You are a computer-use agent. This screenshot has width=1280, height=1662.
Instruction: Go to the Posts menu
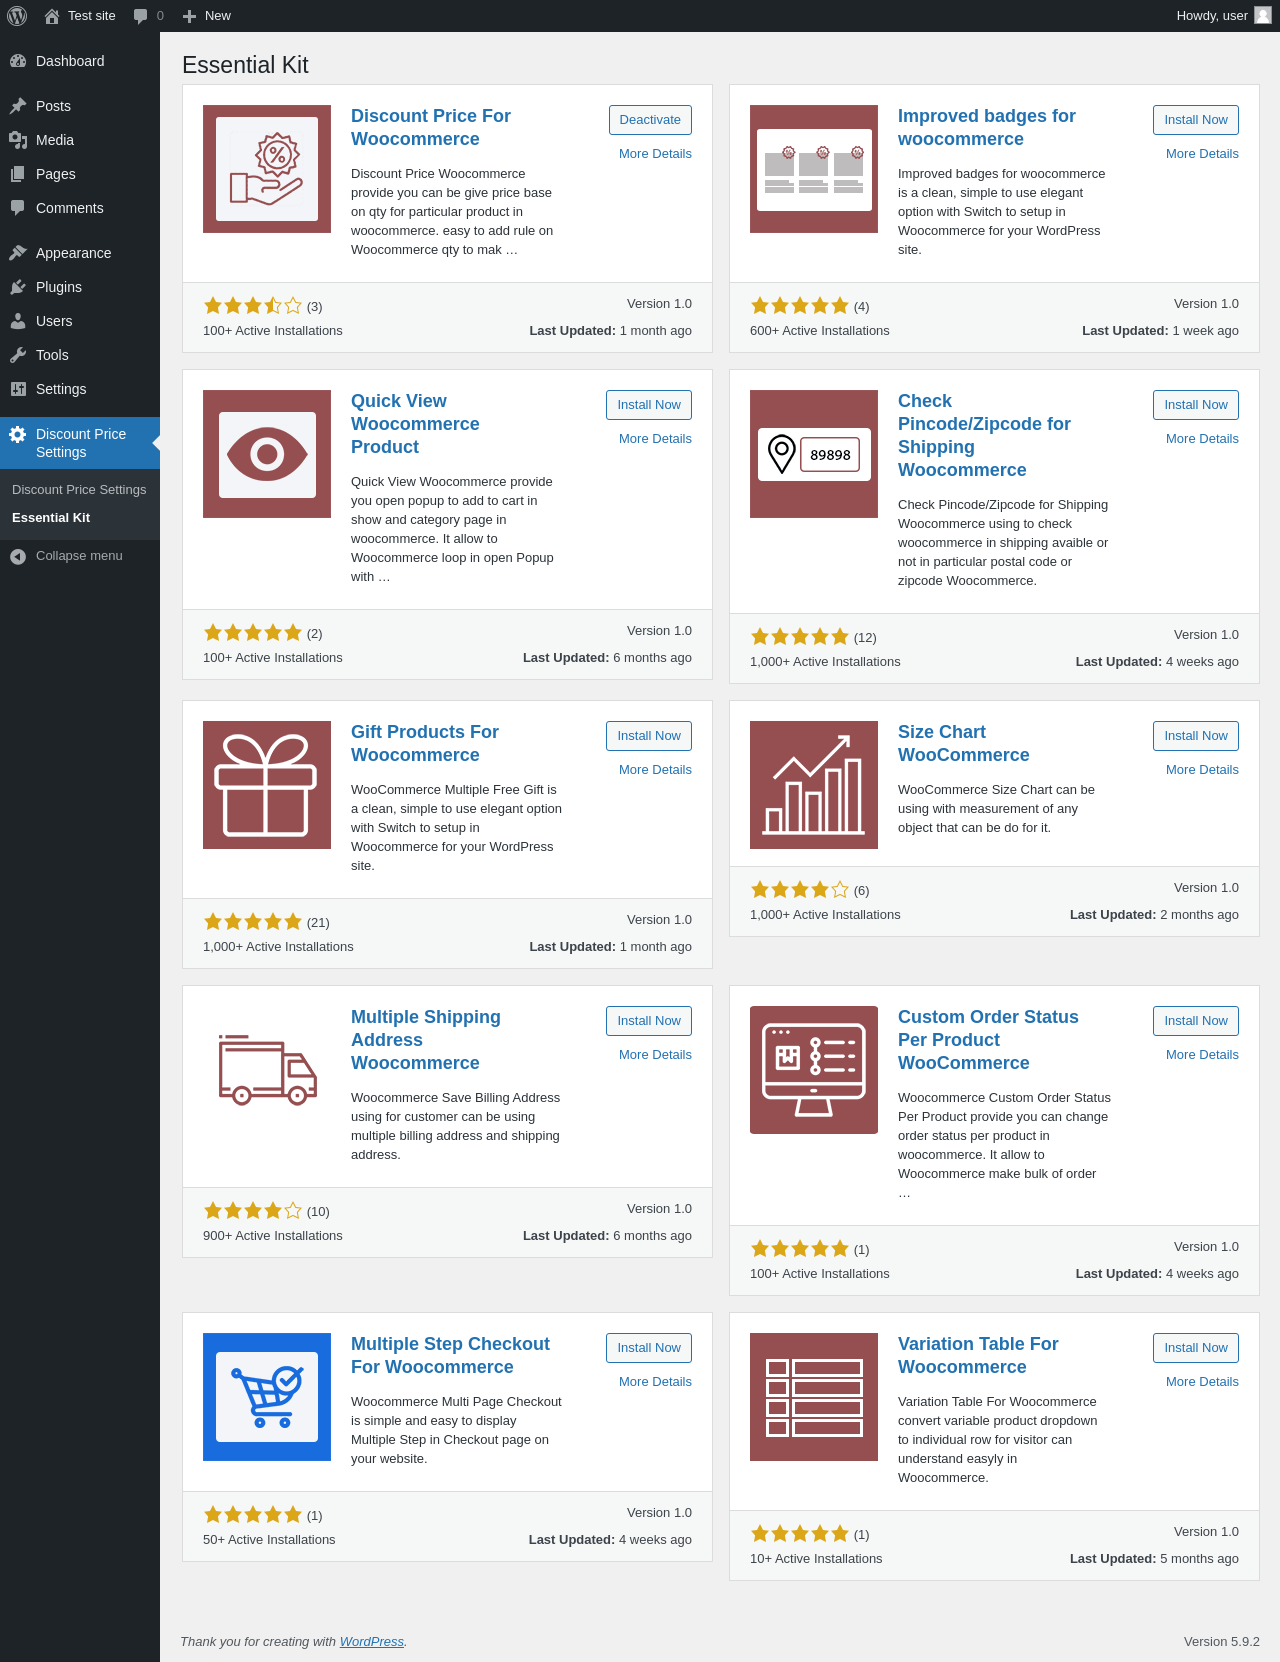point(80,106)
